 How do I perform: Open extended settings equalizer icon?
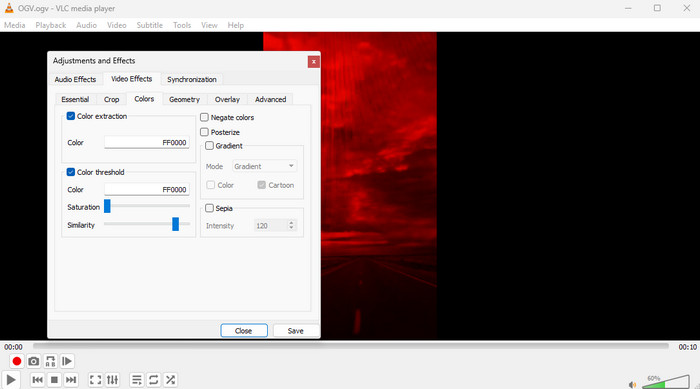click(x=112, y=380)
